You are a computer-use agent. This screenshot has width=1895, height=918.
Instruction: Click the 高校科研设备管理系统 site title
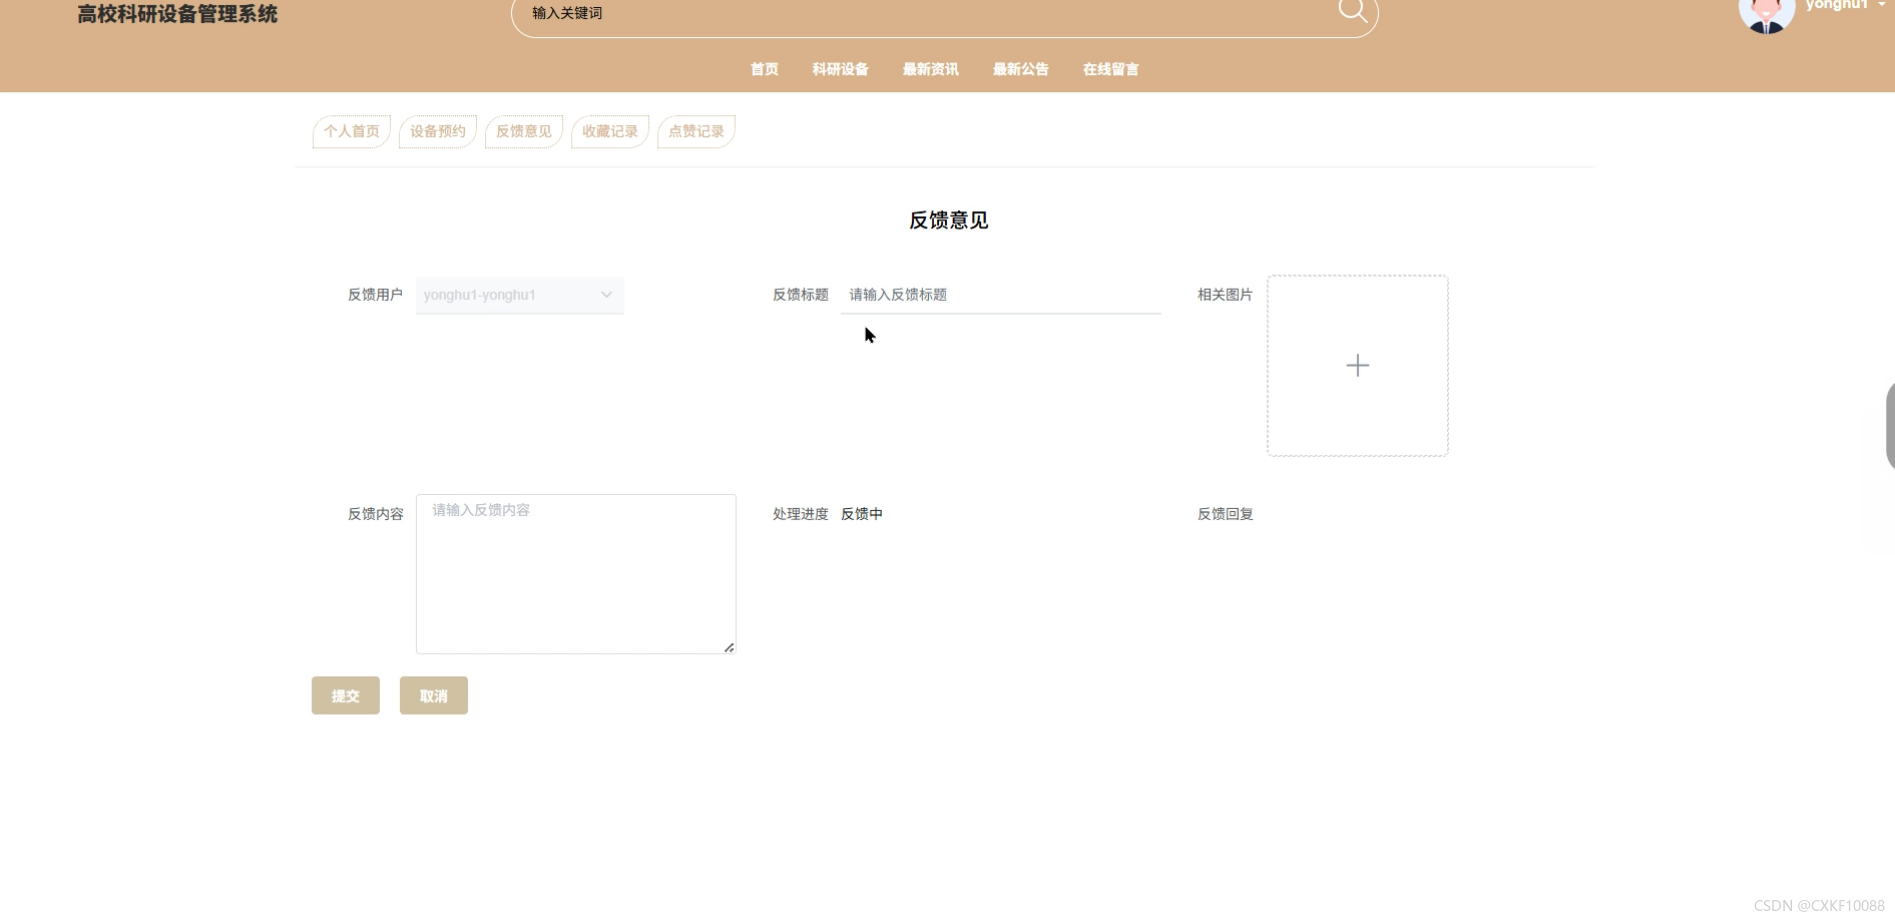(177, 14)
